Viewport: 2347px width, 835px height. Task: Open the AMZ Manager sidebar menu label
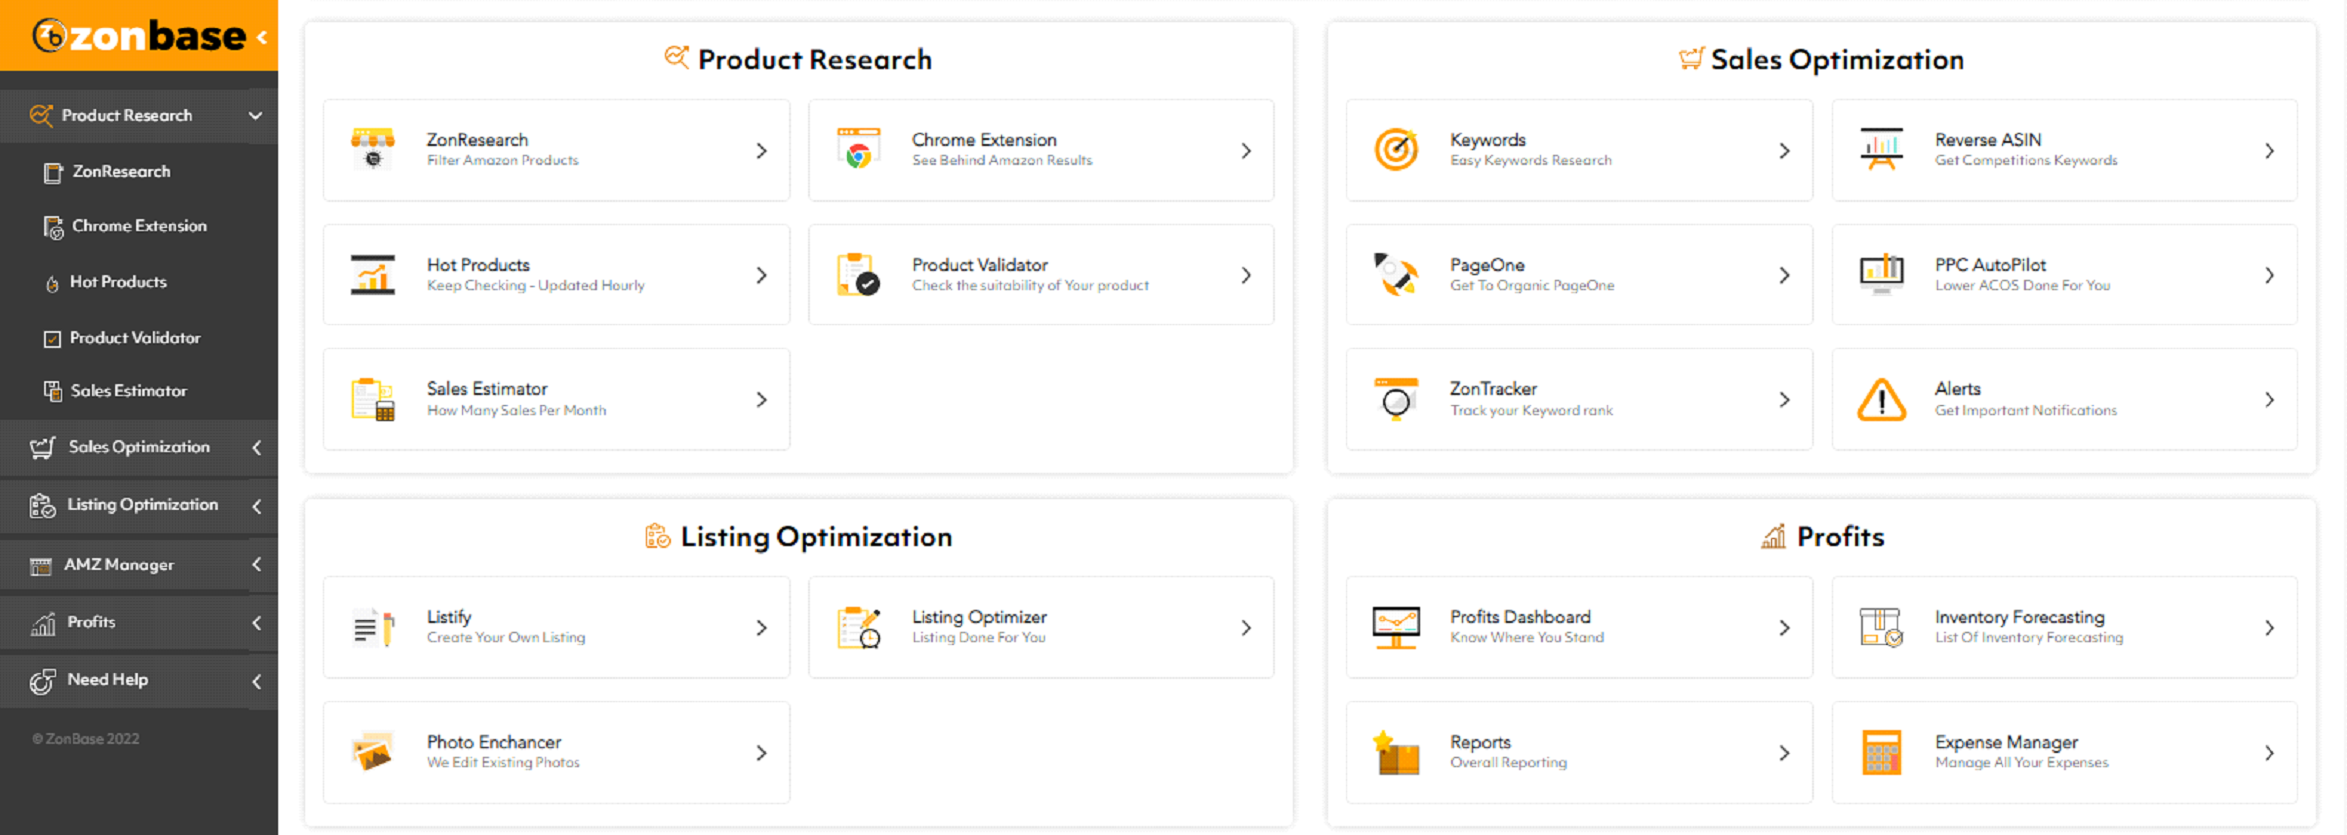point(119,565)
